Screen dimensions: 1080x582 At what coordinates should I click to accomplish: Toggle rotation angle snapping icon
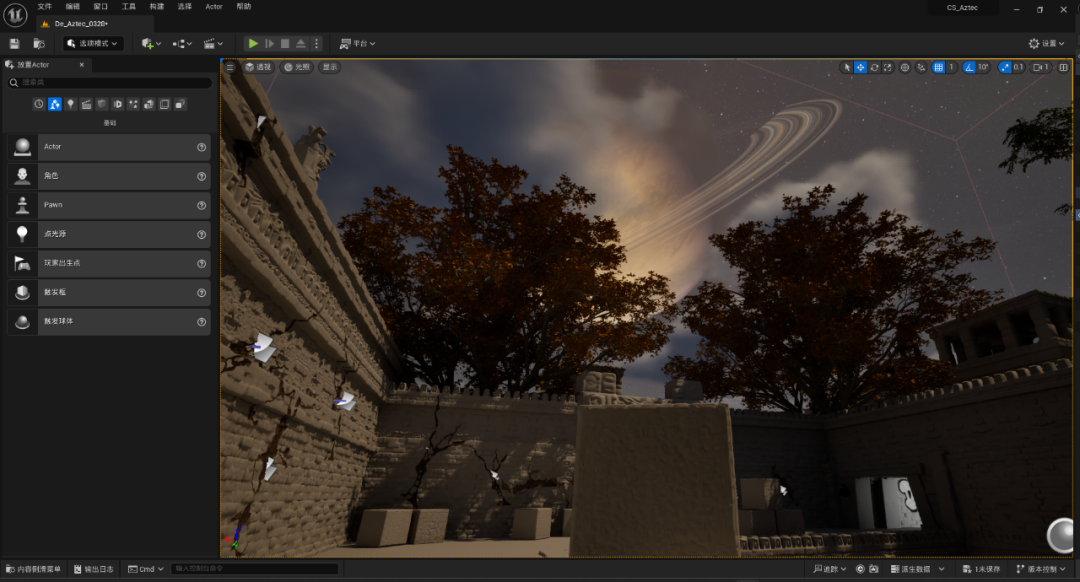click(969, 67)
